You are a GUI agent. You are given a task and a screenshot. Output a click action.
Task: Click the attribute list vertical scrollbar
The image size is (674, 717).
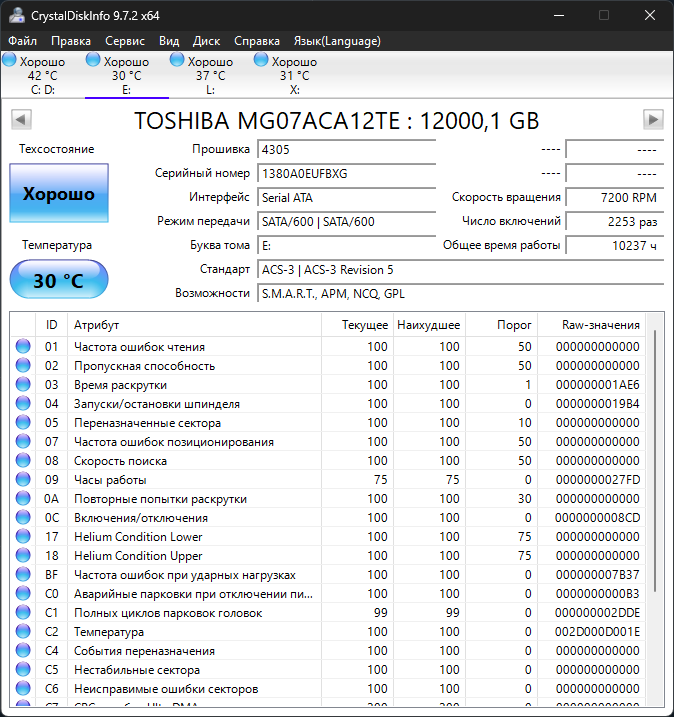coord(655,462)
